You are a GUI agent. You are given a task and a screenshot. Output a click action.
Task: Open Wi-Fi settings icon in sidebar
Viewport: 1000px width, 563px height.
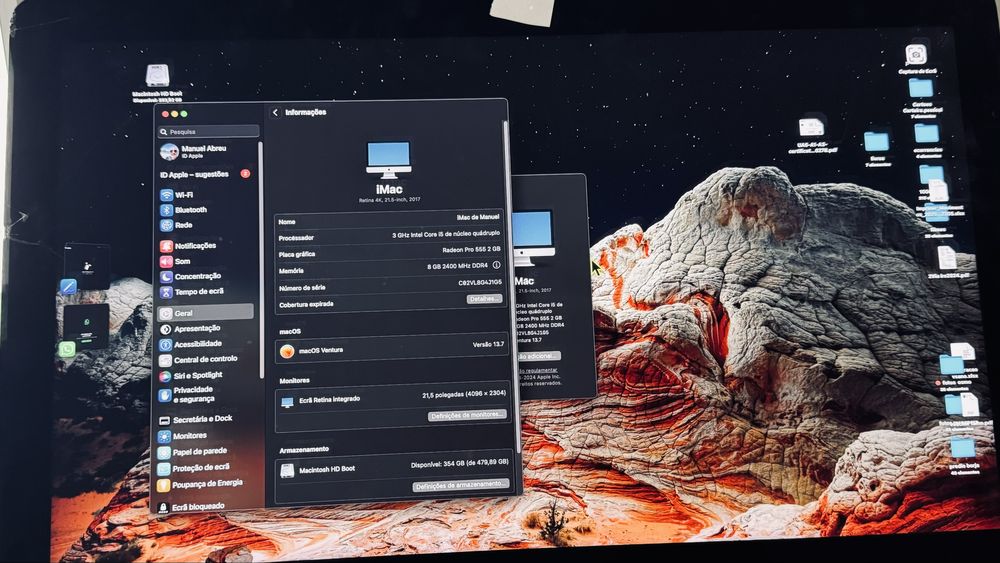166,194
